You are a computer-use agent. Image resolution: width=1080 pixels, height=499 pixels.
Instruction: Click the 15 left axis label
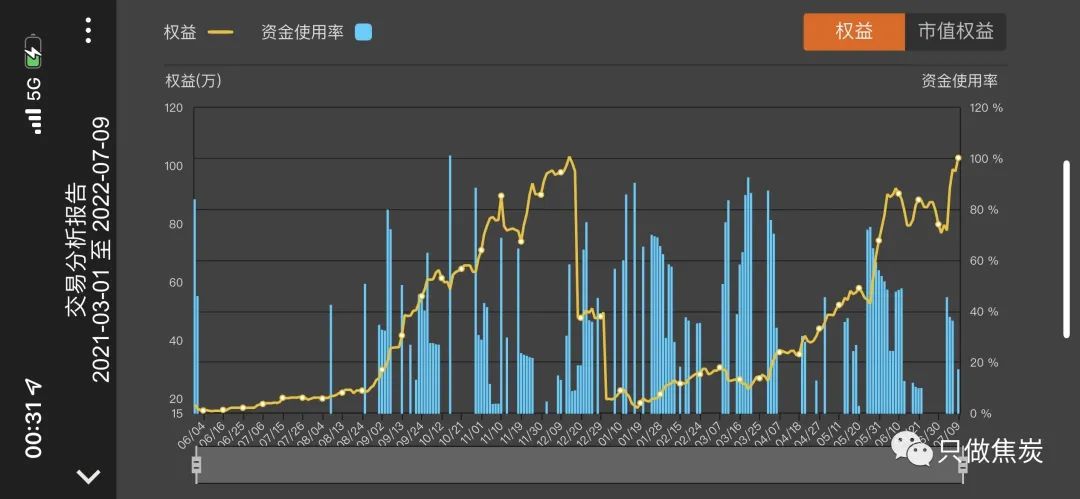pyautogui.click(x=177, y=414)
